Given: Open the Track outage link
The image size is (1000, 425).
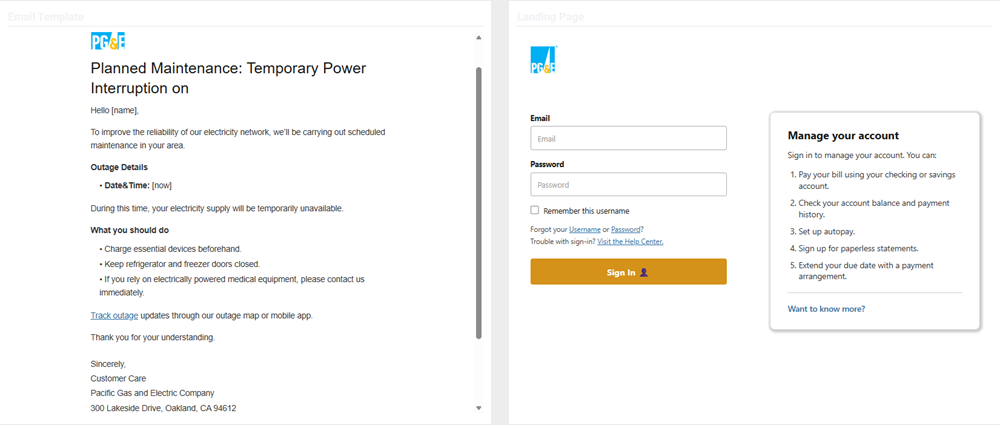Looking at the screenshot, I should coord(114,315).
